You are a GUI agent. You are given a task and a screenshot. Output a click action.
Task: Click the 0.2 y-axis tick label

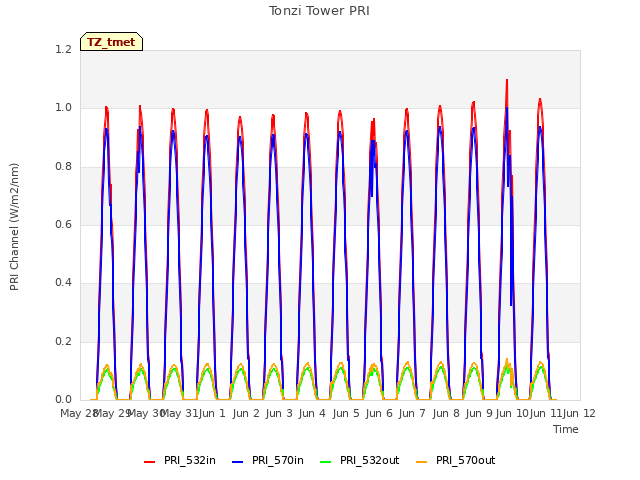pos(63,341)
